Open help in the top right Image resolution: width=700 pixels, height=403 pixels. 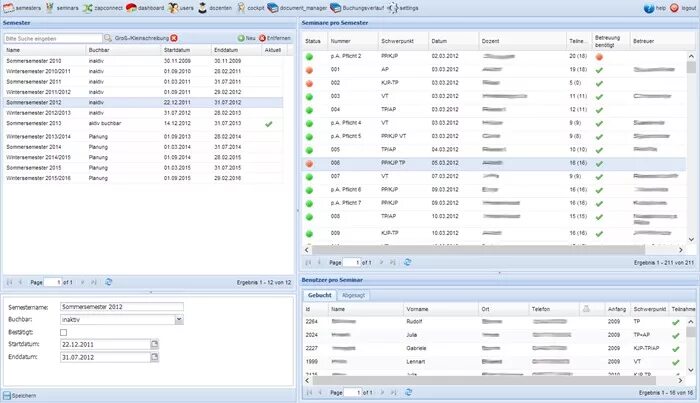[x=655, y=8]
